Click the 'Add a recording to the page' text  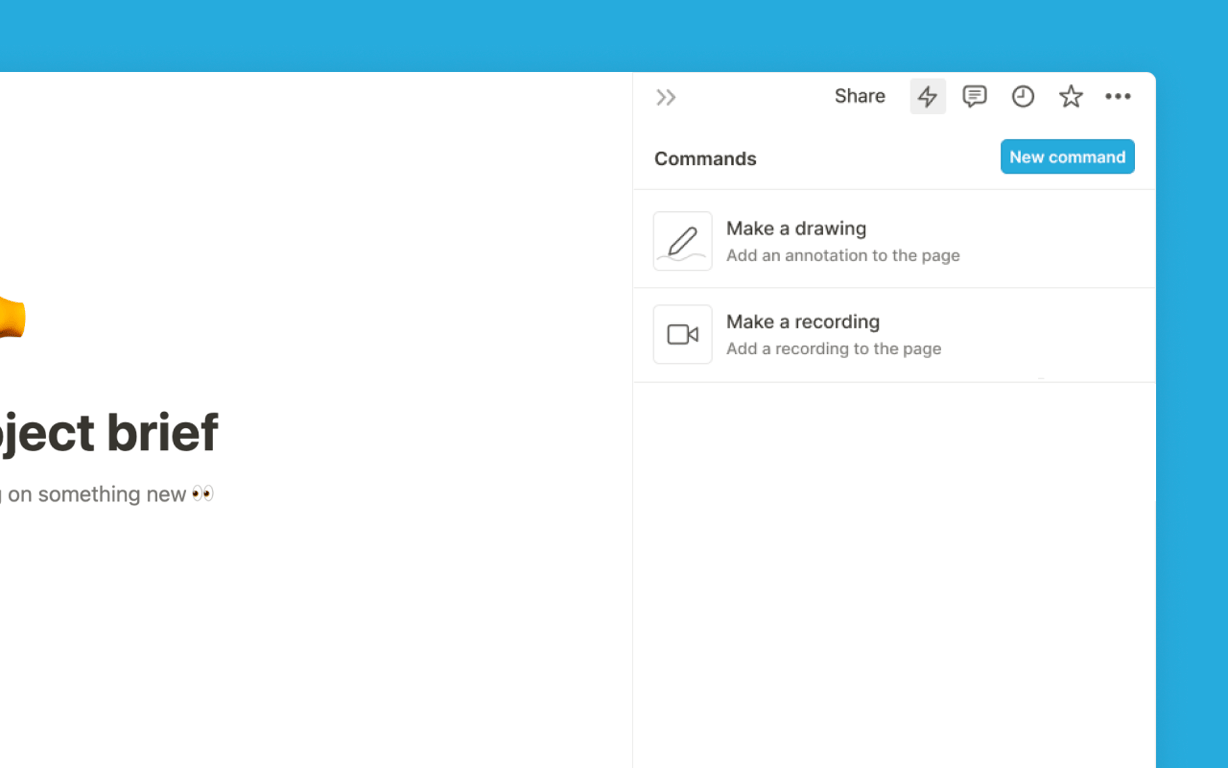tap(834, 349)
